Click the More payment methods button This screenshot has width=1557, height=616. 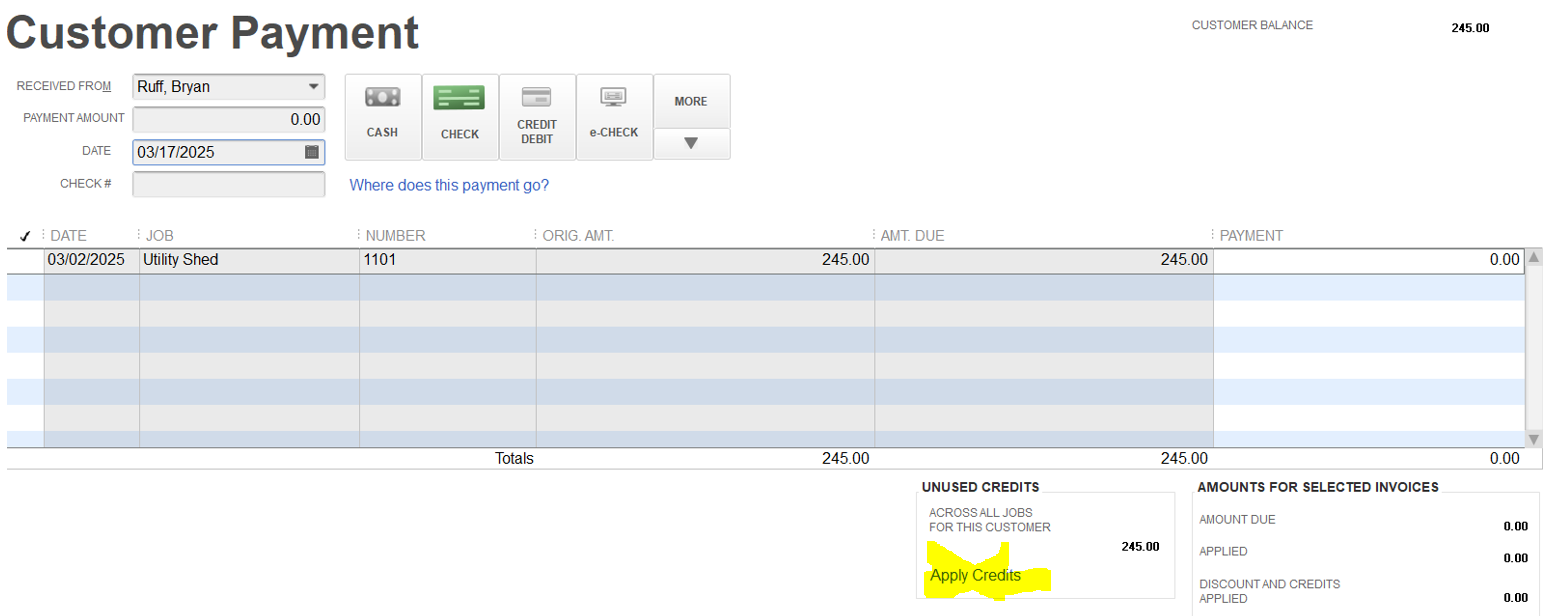coord(691,101)
